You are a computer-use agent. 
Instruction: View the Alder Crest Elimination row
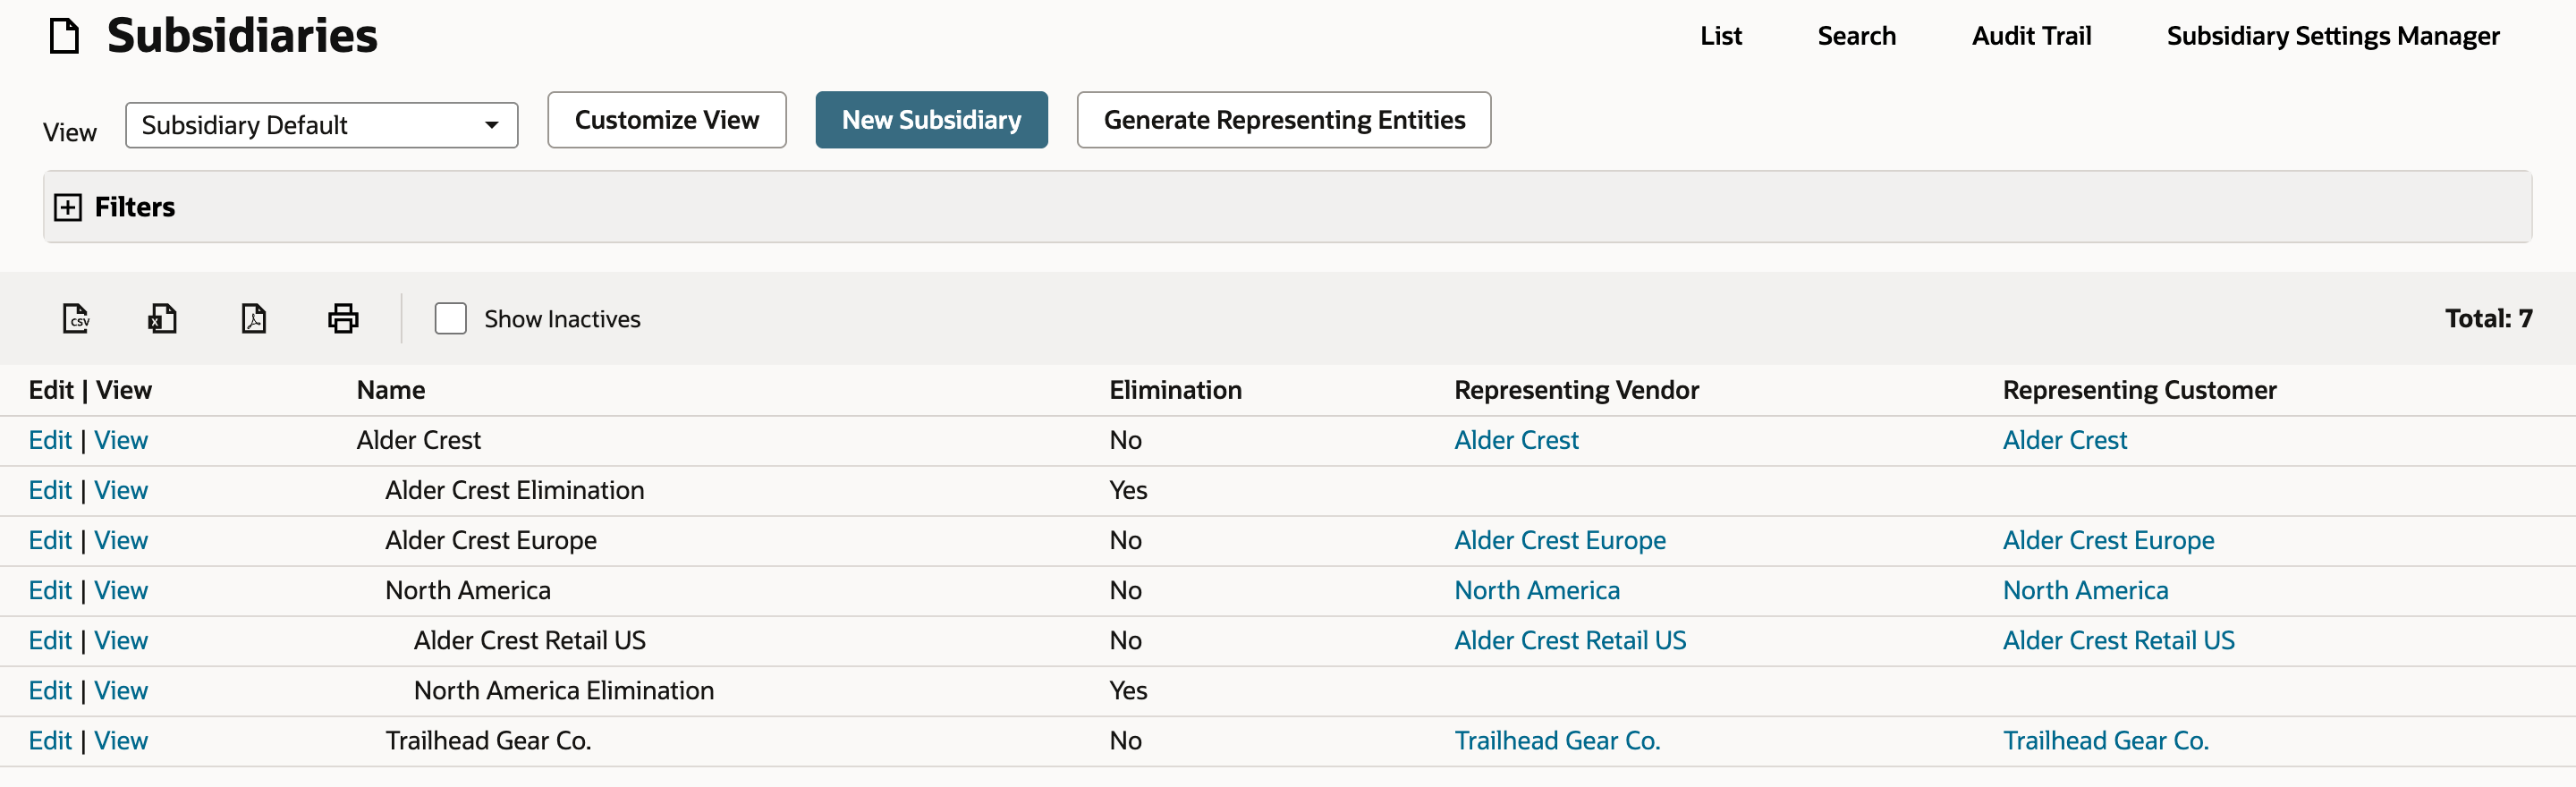pyautogui.click(x=121, y=490)
